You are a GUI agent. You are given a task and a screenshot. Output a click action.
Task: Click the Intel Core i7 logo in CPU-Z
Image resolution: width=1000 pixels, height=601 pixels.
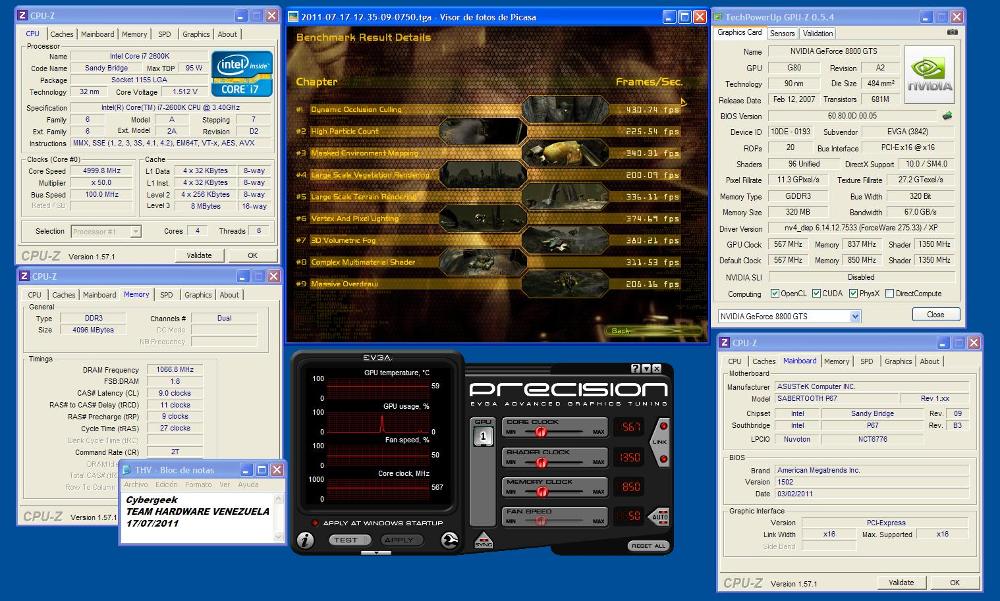242,74
